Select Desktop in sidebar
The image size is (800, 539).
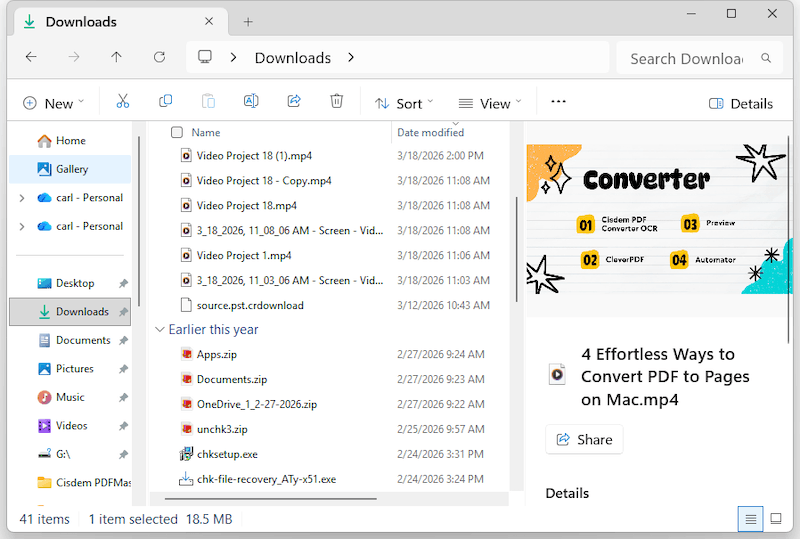click(70, 283)
